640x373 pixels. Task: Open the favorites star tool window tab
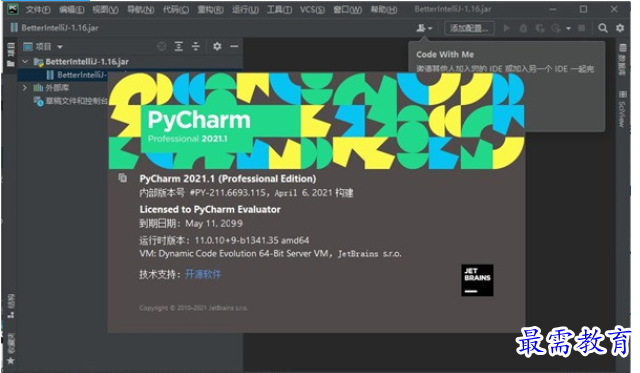(11, 361)
